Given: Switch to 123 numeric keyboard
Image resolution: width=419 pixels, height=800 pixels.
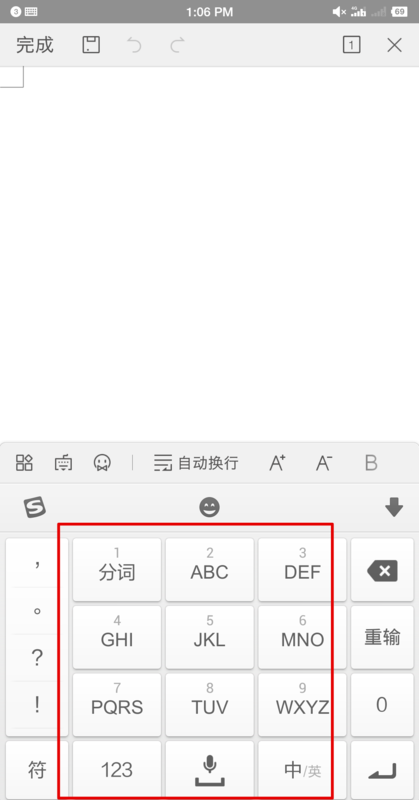Looking at the screenshot, I should pyautogui.click(x=117, y=770).
